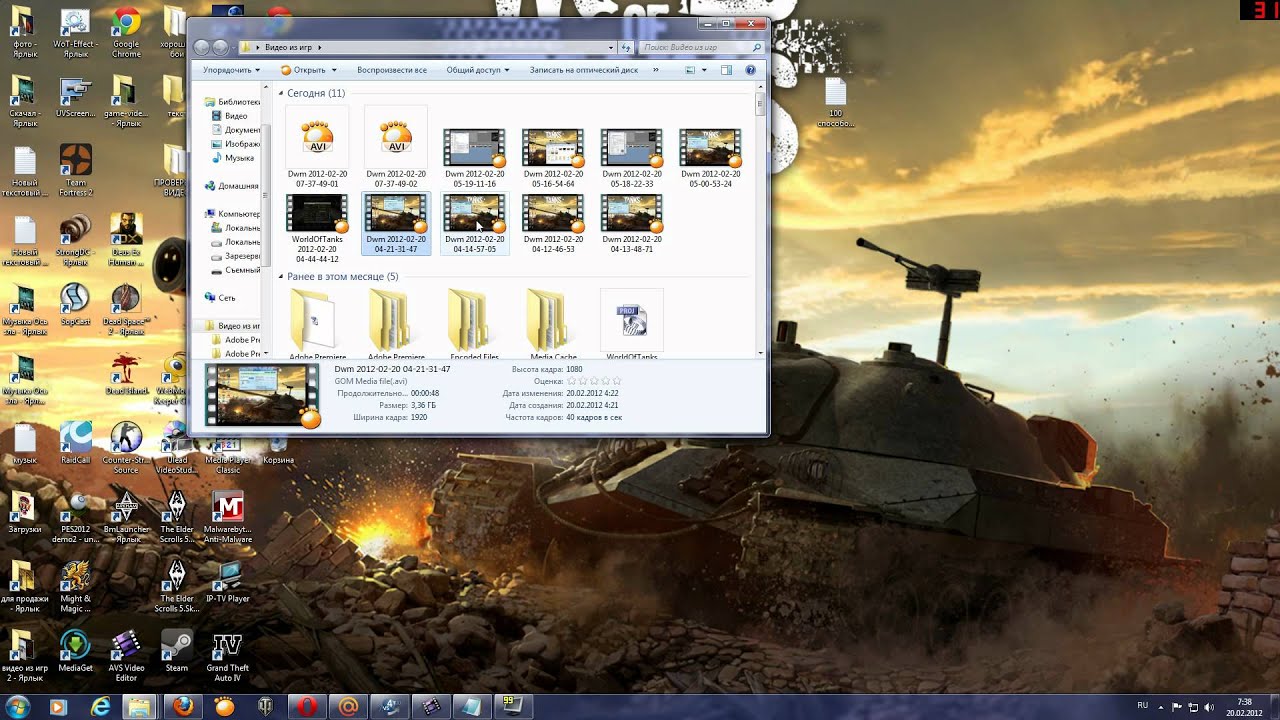Image resolution: width=1280 pixels, height=720 pixels.
Task: Open the recent pages dropdown by navigation arrows
Action: click(234, 47)
